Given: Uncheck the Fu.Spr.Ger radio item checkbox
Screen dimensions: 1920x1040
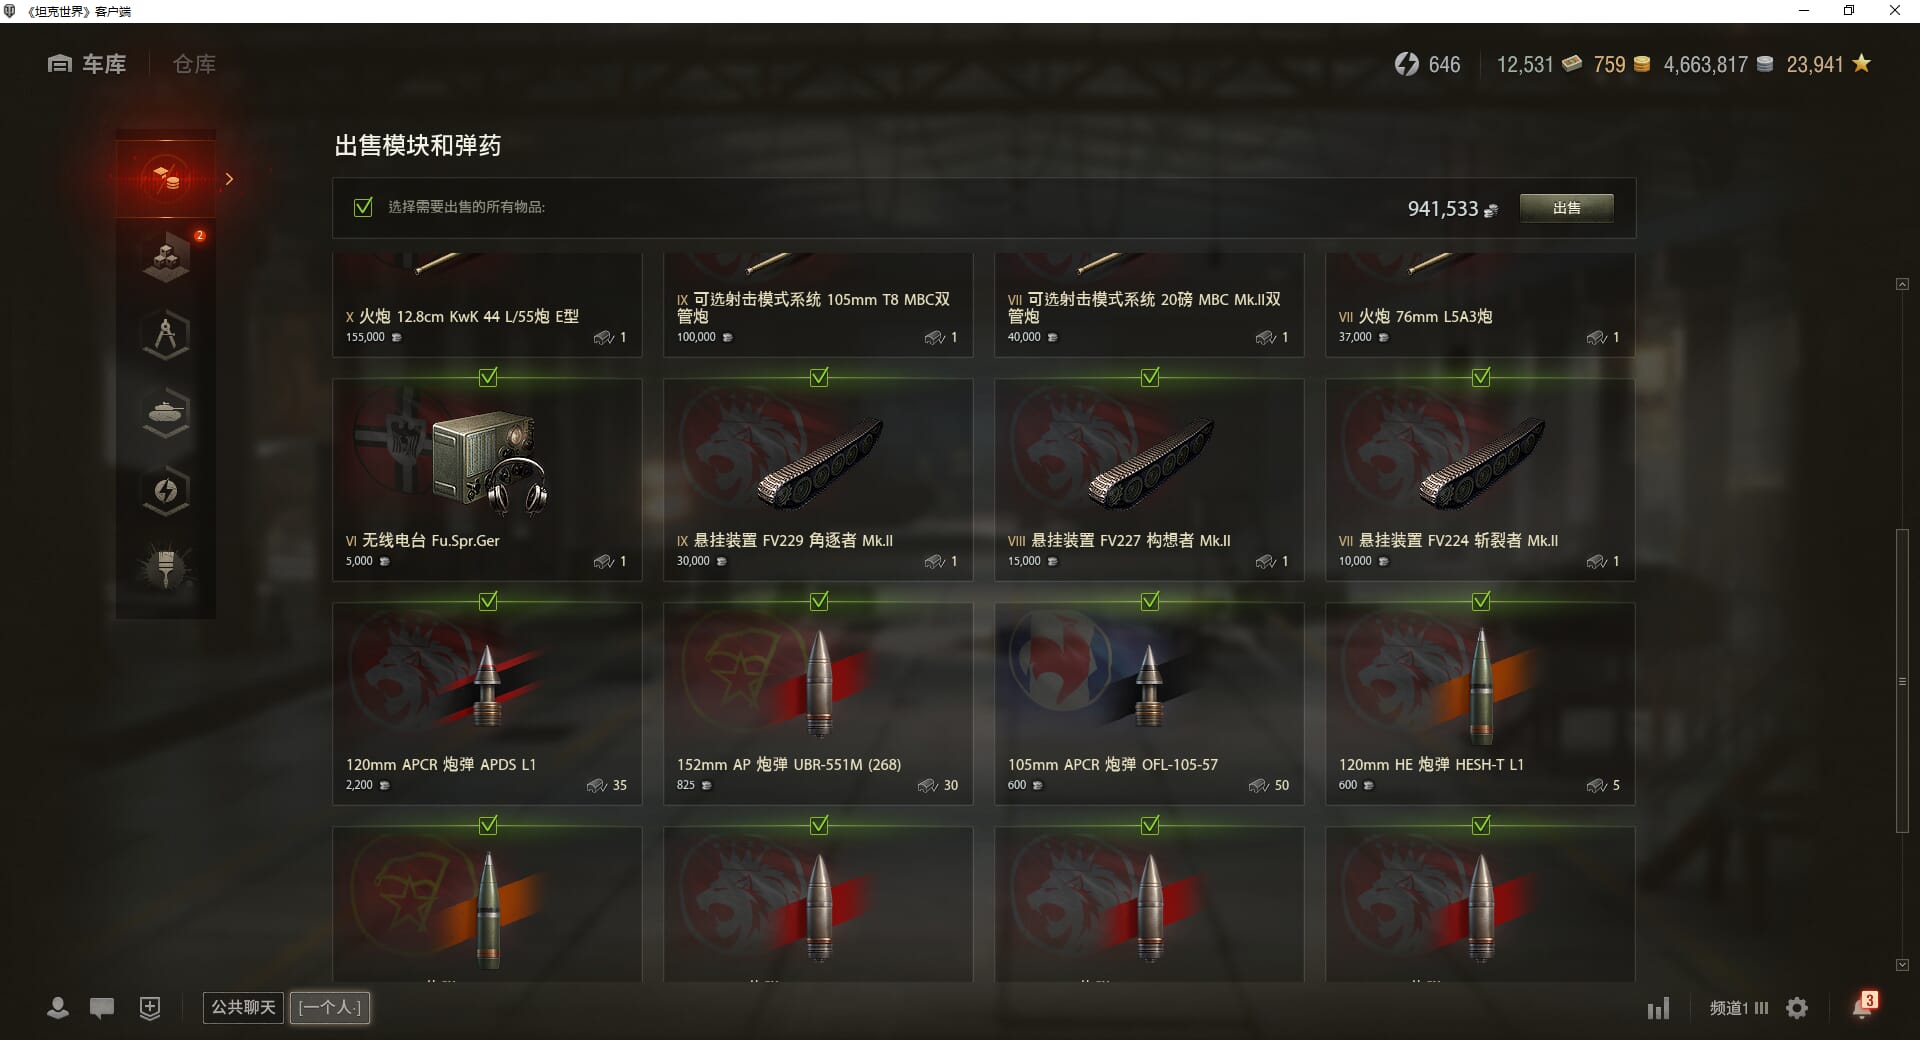Looking at the screenshot, I should point(488,377).
